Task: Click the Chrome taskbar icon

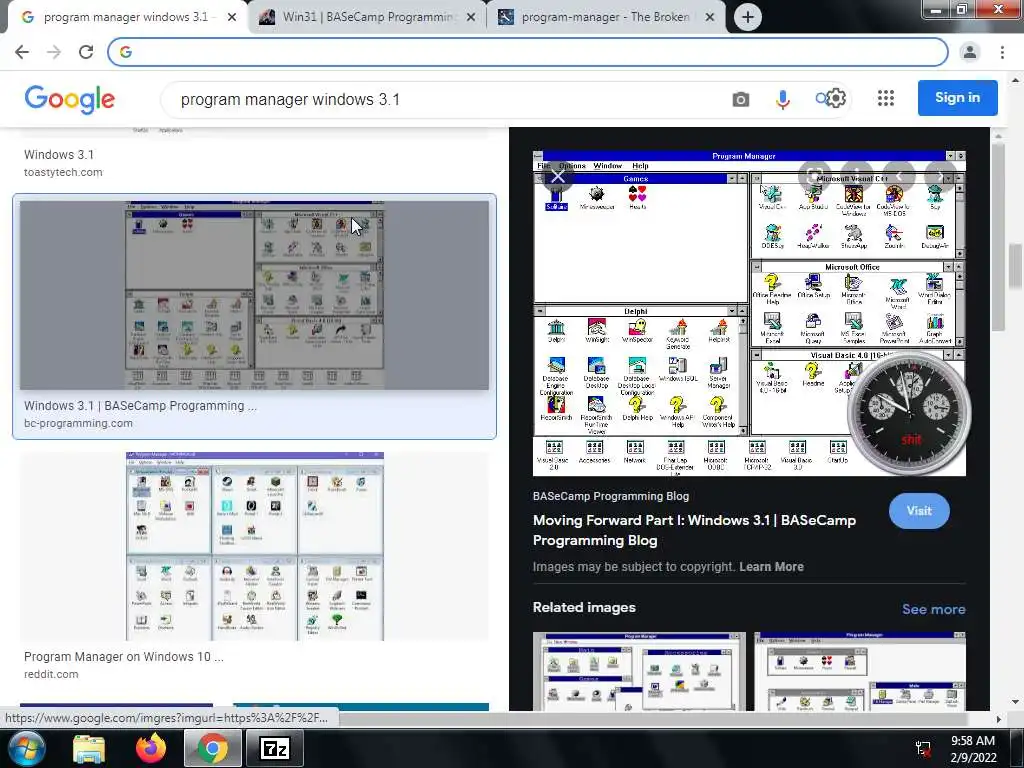Action: point(212,748)
